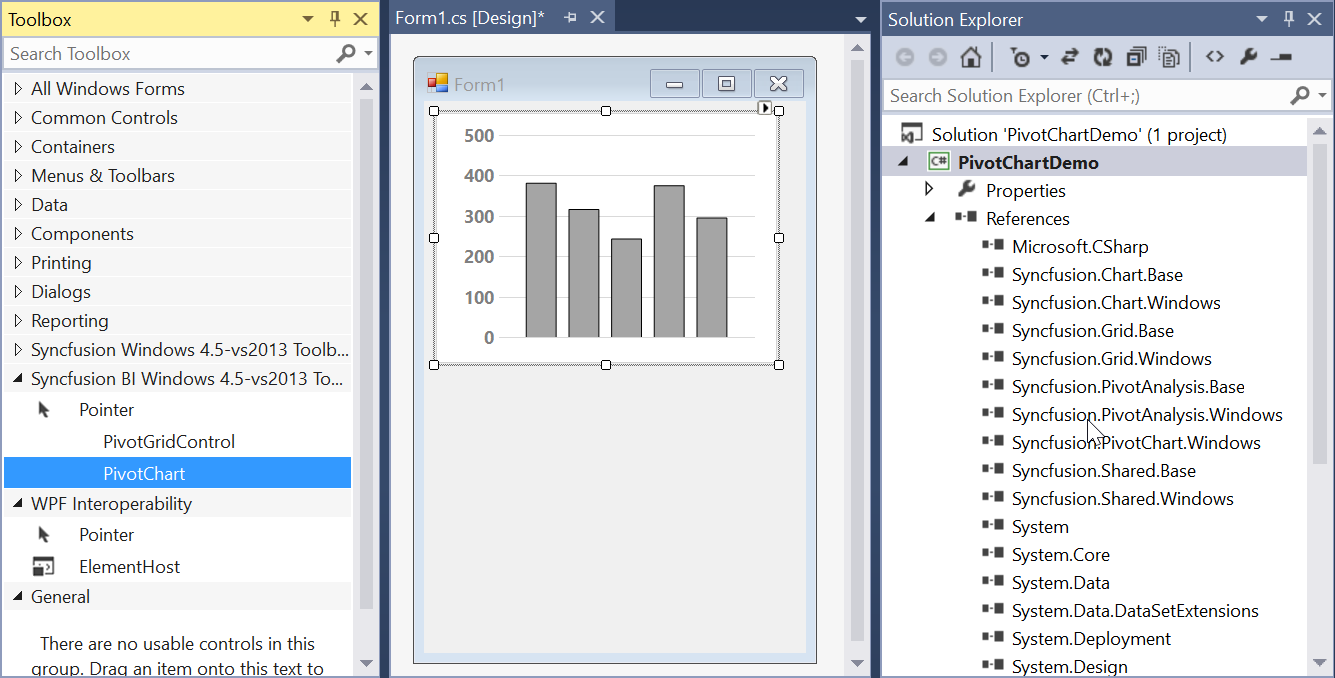Select Syncfusion.Chart.Base reference
1335x678 pixels.
pos(1097,274)
